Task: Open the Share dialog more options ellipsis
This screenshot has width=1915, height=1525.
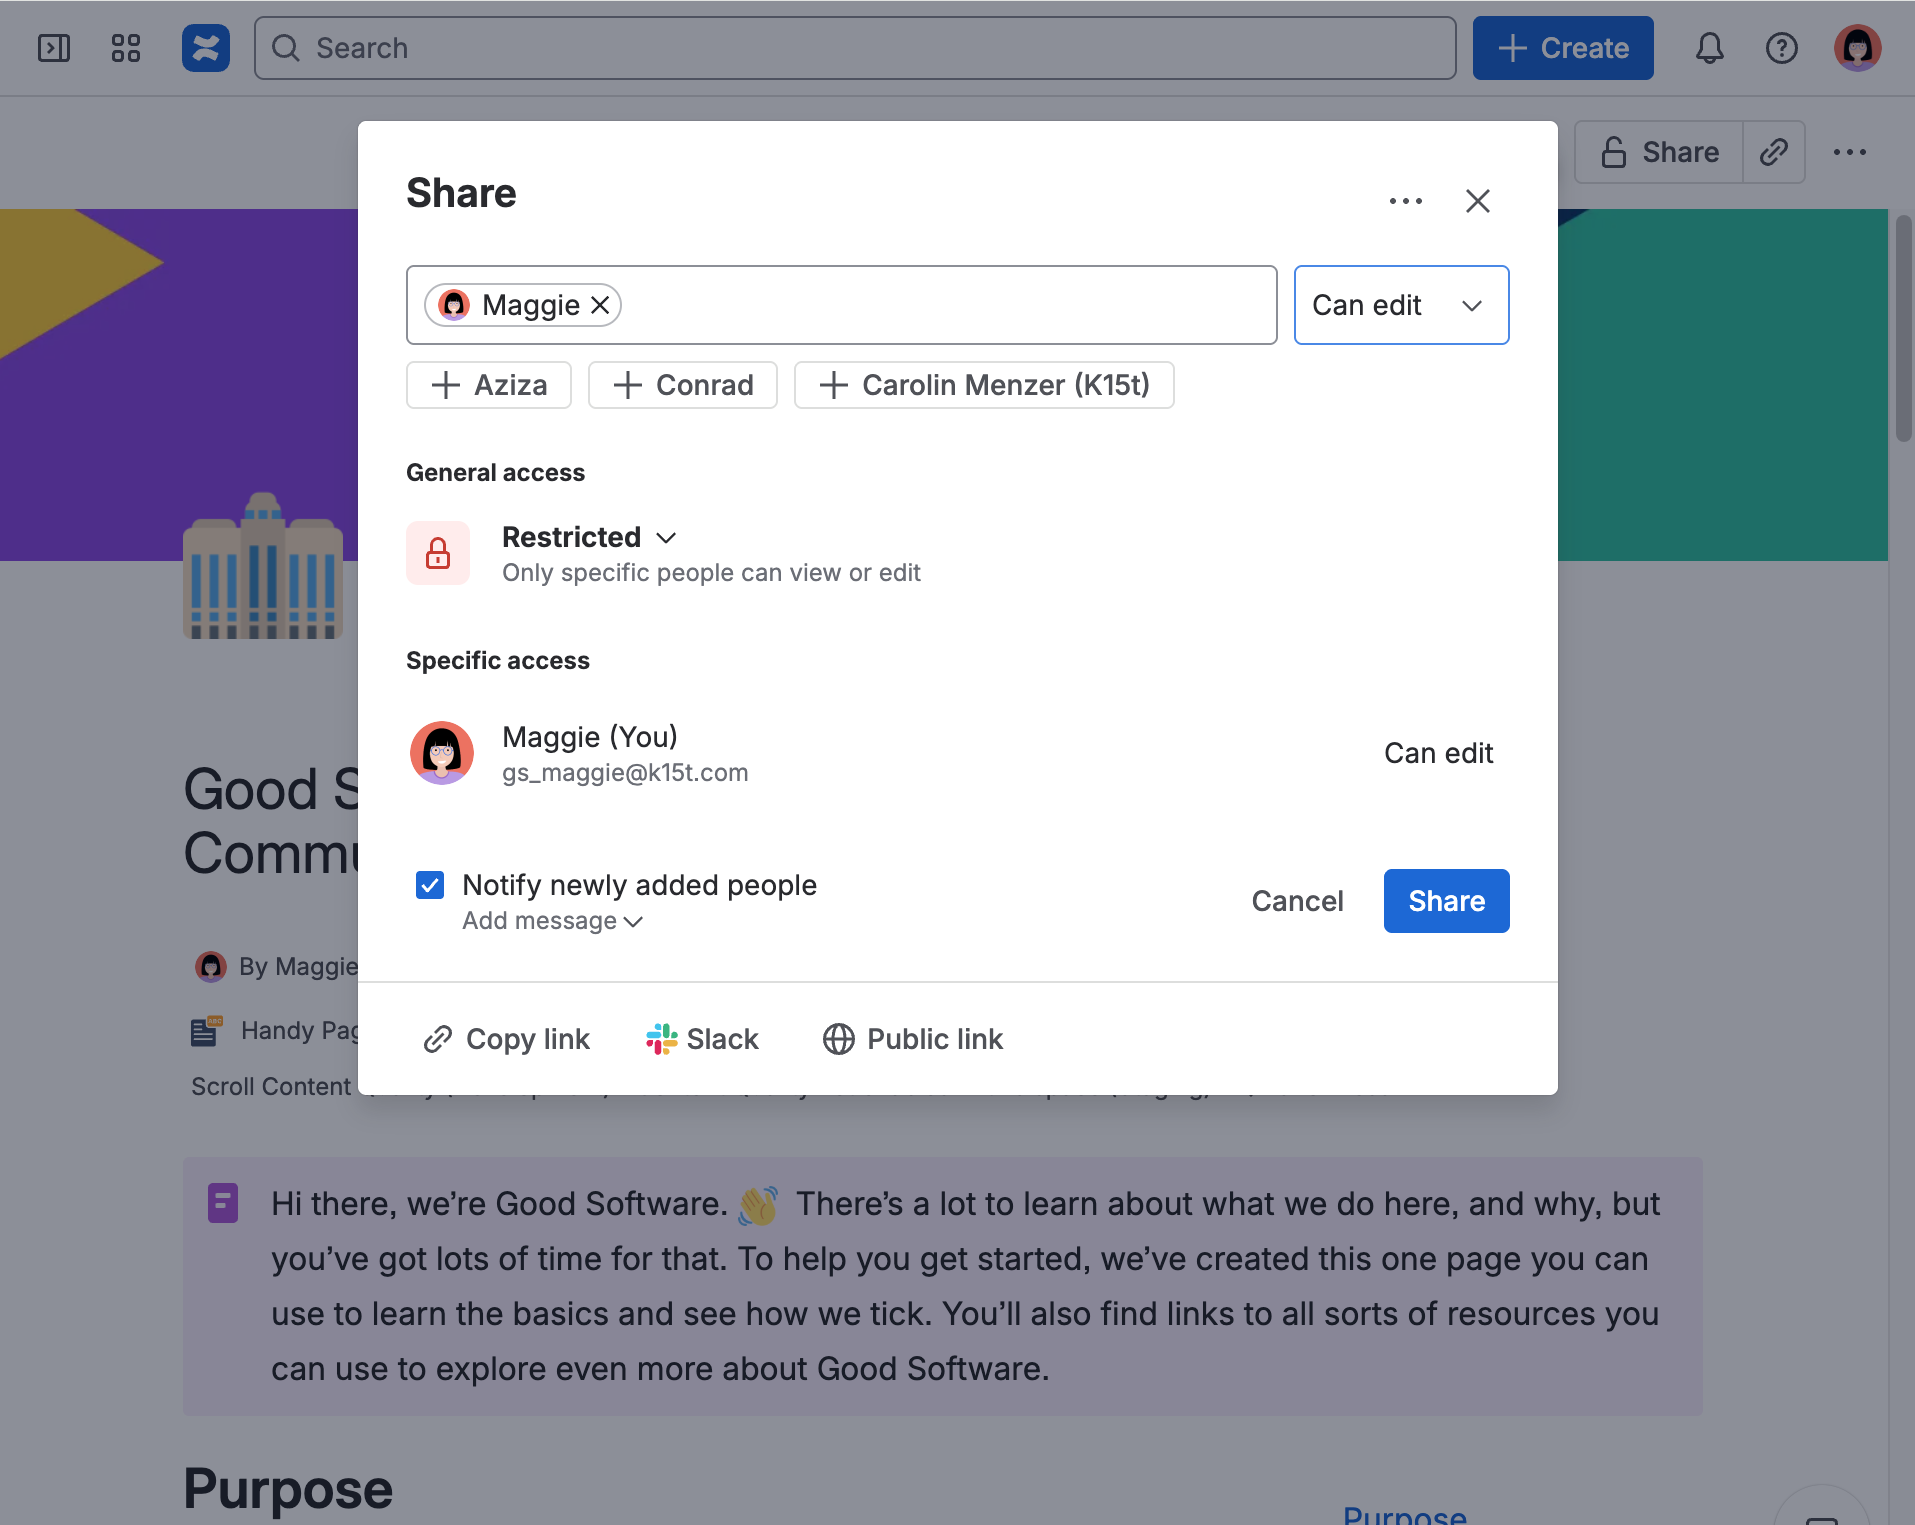Action: coord(1405,201)
